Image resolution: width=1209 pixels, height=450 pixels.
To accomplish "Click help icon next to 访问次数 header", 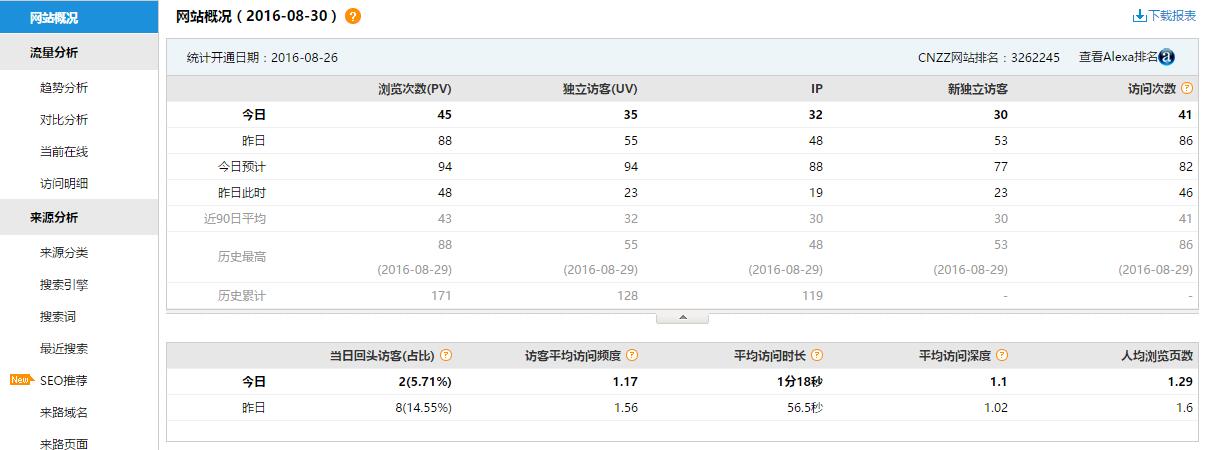I will 1187,88.
